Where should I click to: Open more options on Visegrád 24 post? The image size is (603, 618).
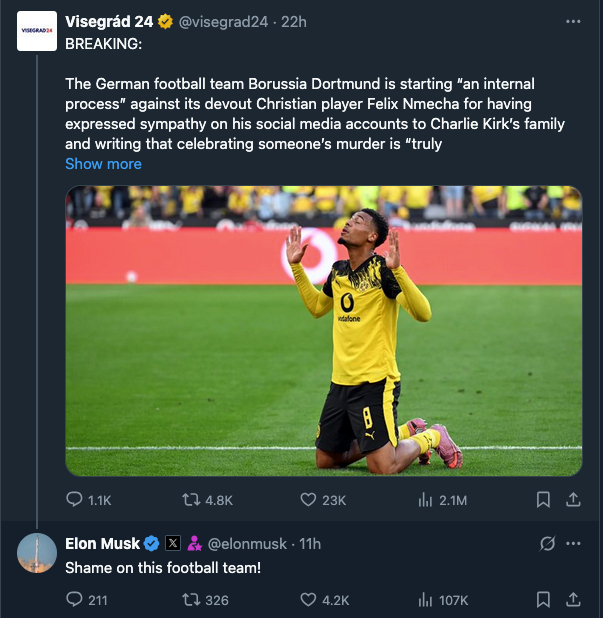click(573, 21)
